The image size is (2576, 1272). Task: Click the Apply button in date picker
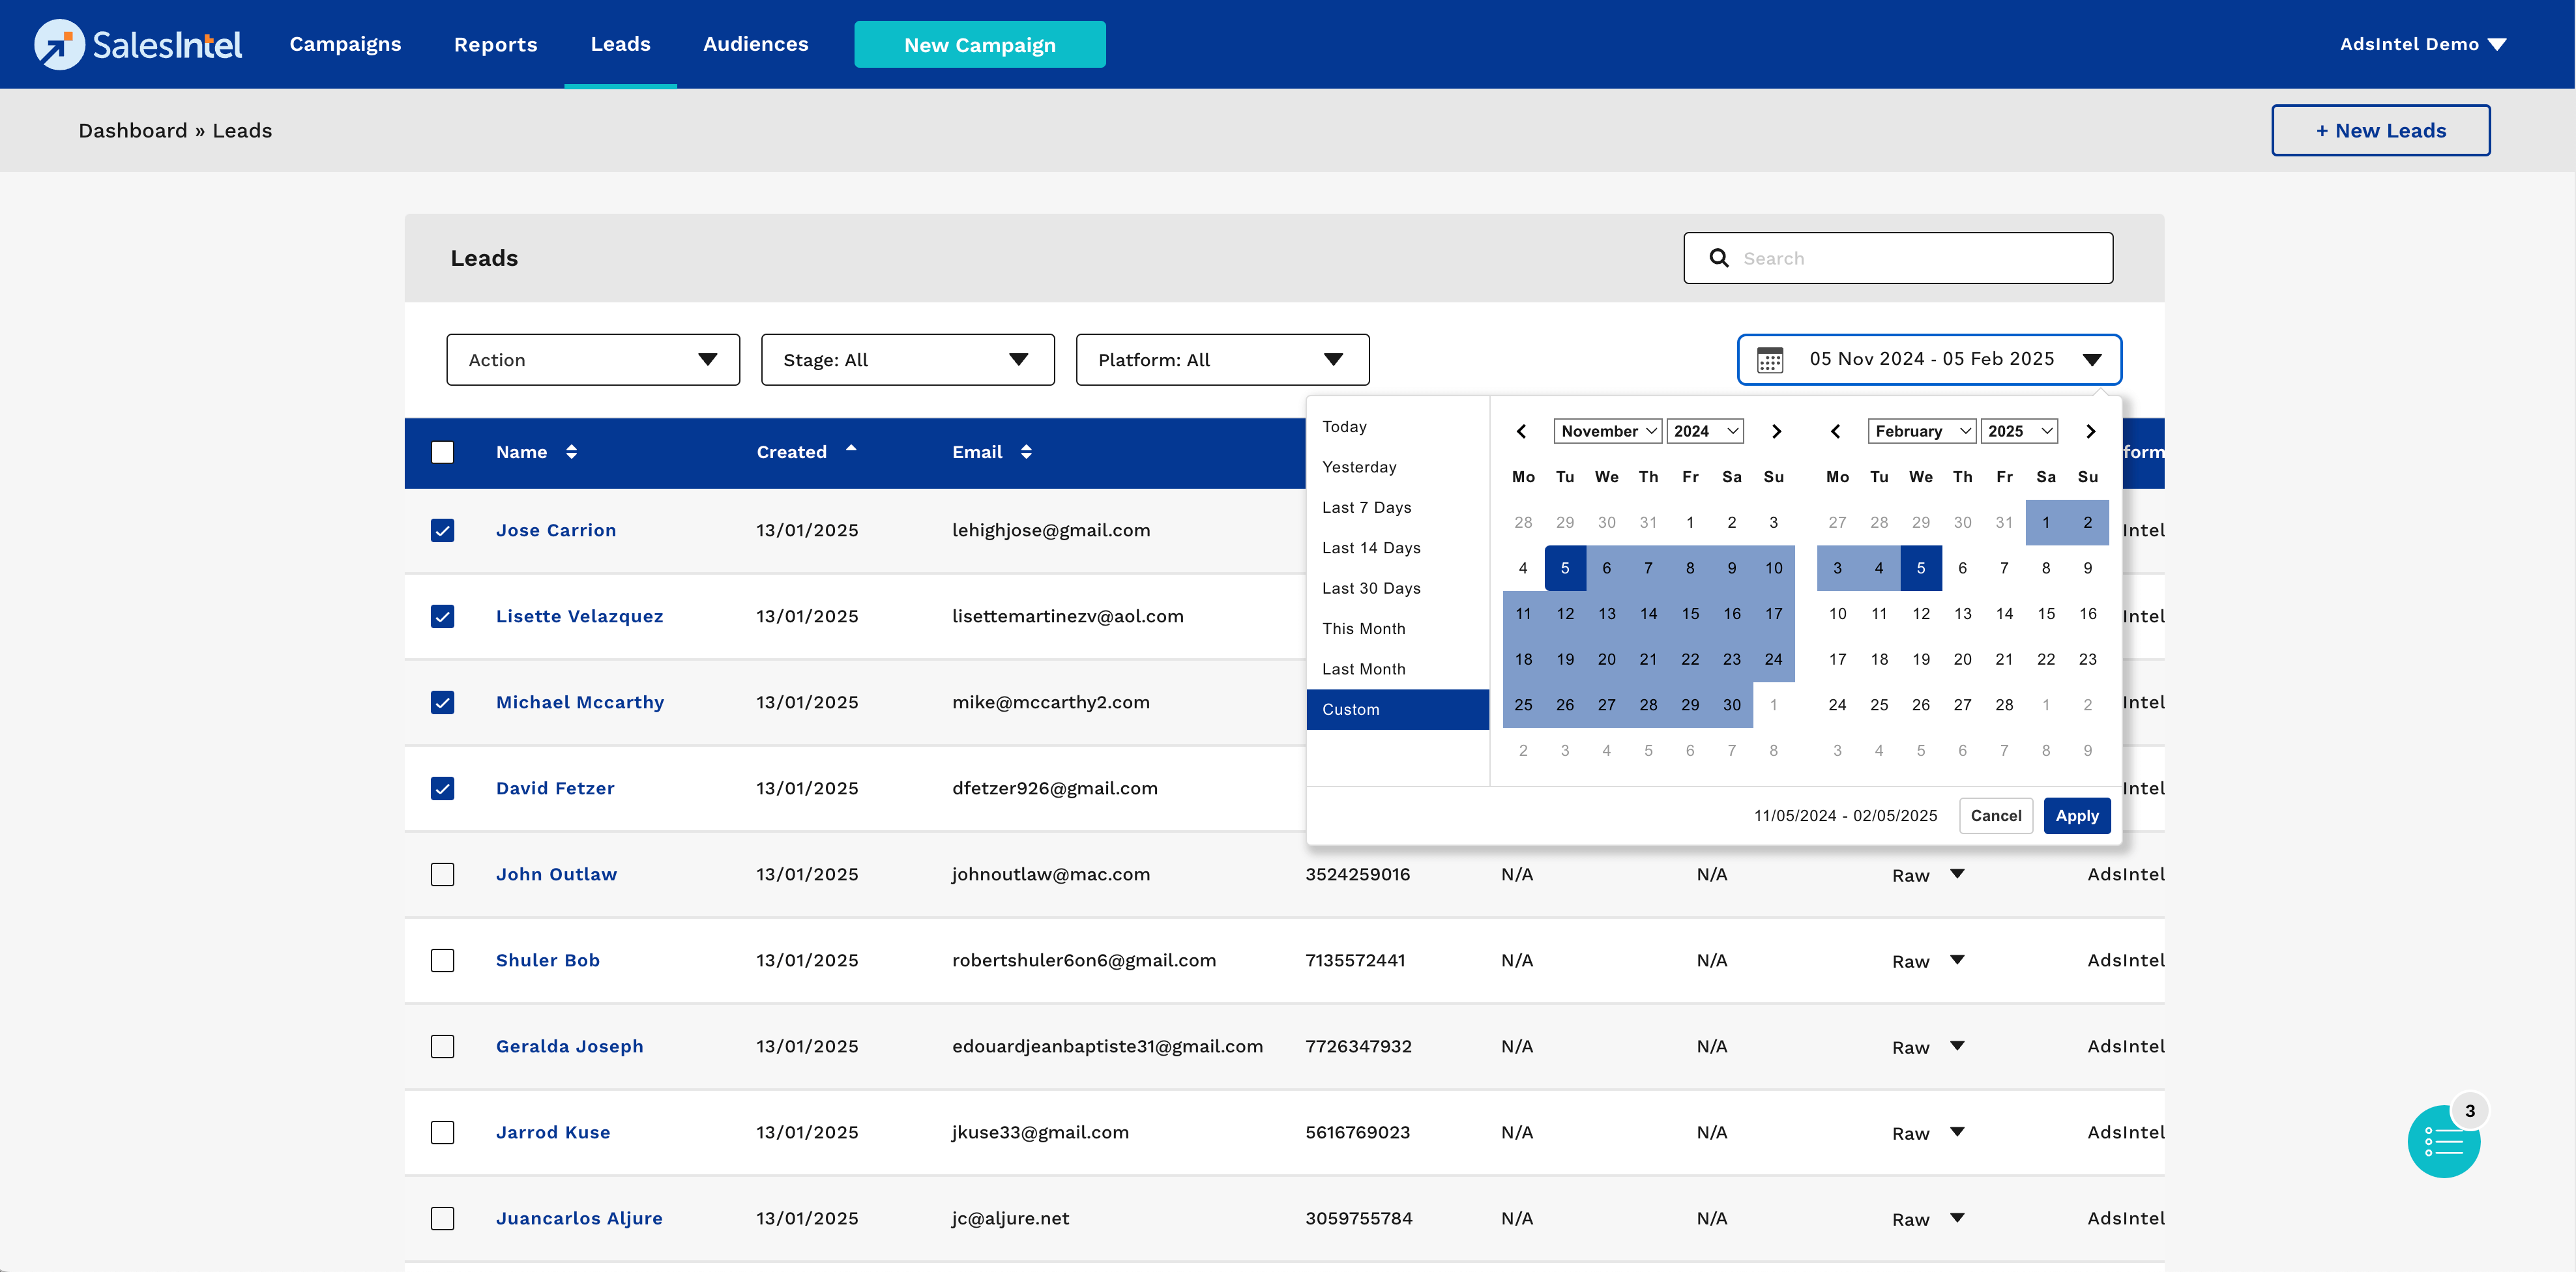[2076, 816]
